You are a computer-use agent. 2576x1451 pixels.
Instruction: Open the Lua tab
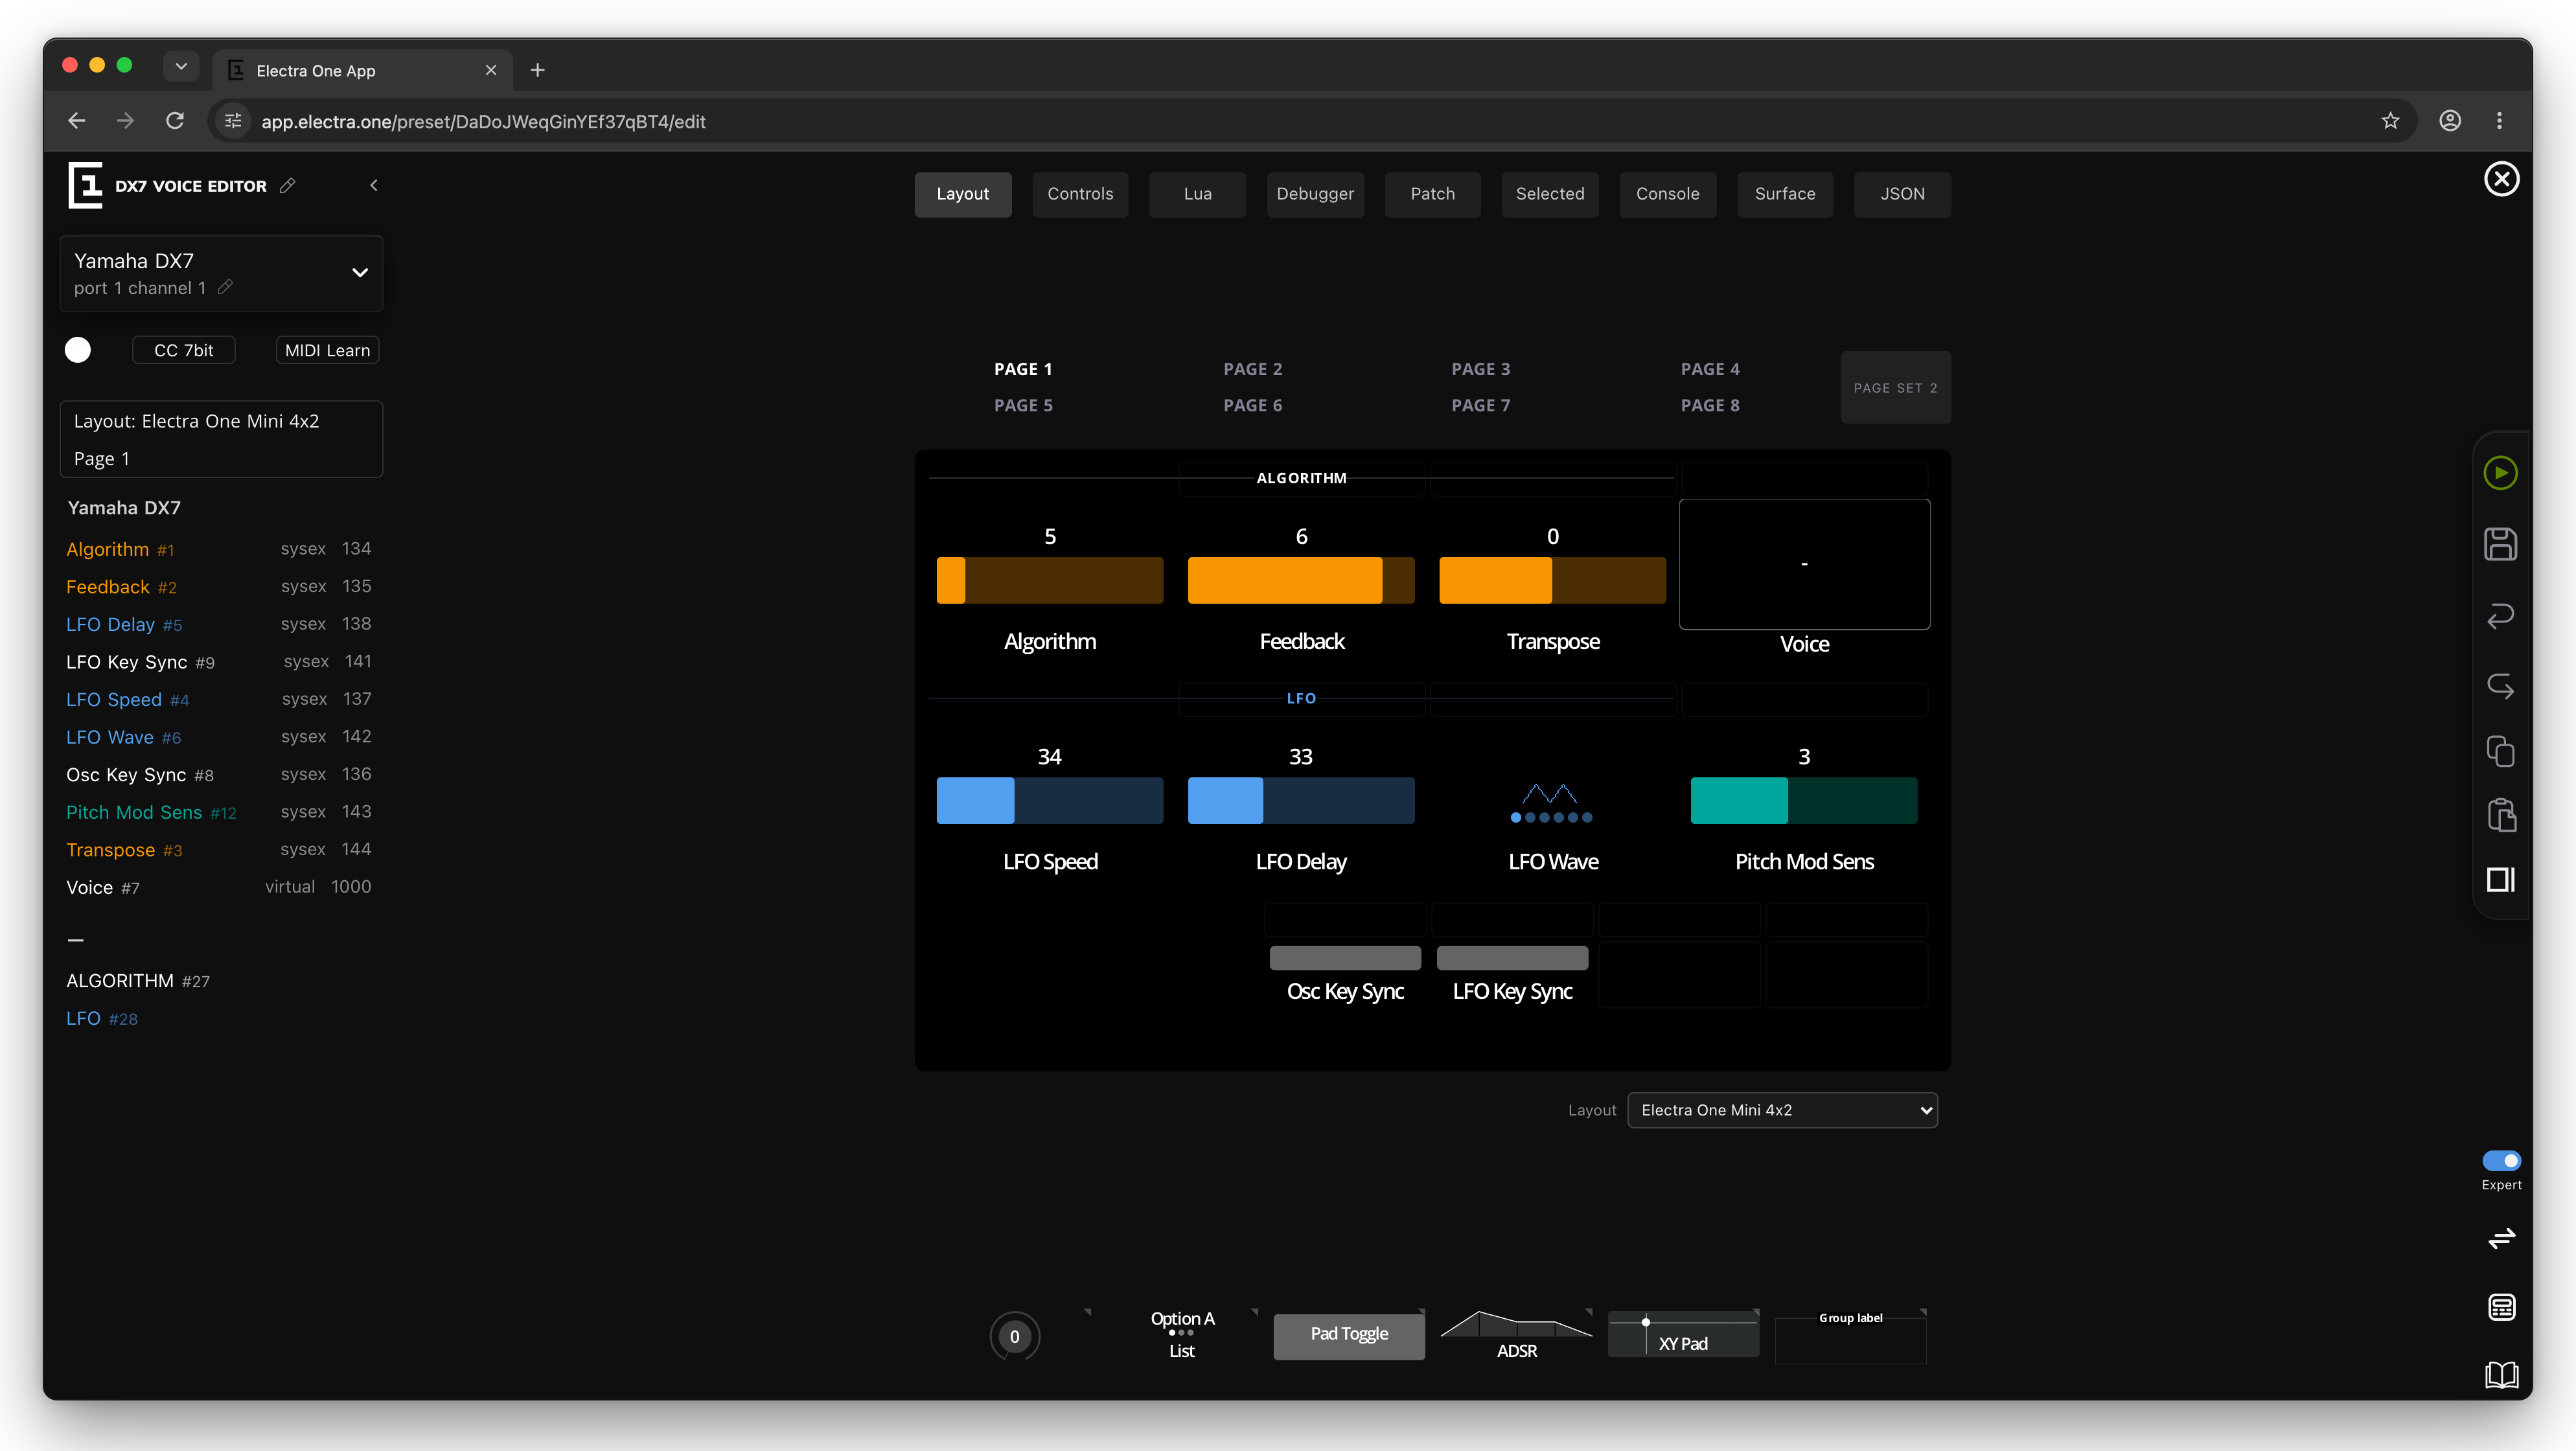click(1197, 194)
